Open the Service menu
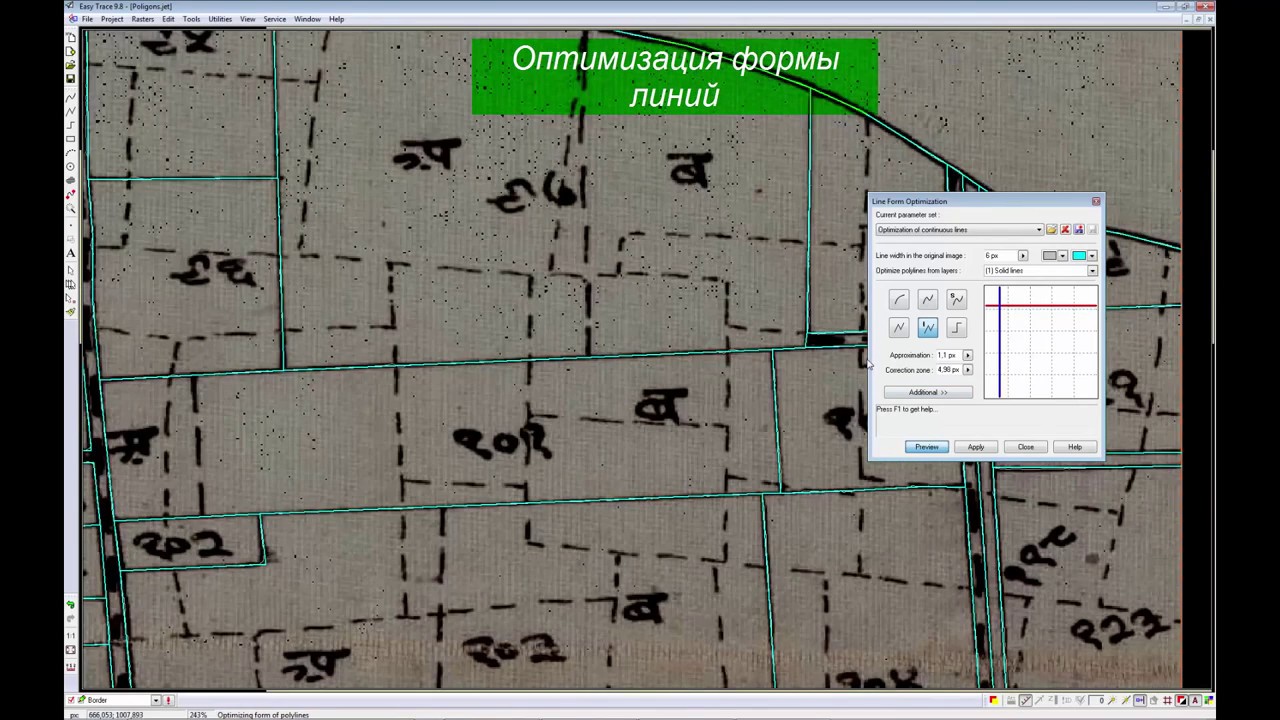The width and height of the screenshot is (1280, 720). click(x=274, y=19)
